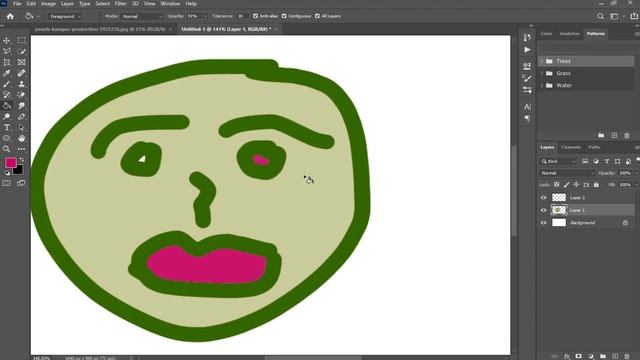
Task: Select the Crop tool
Action: tap(7, 62)
